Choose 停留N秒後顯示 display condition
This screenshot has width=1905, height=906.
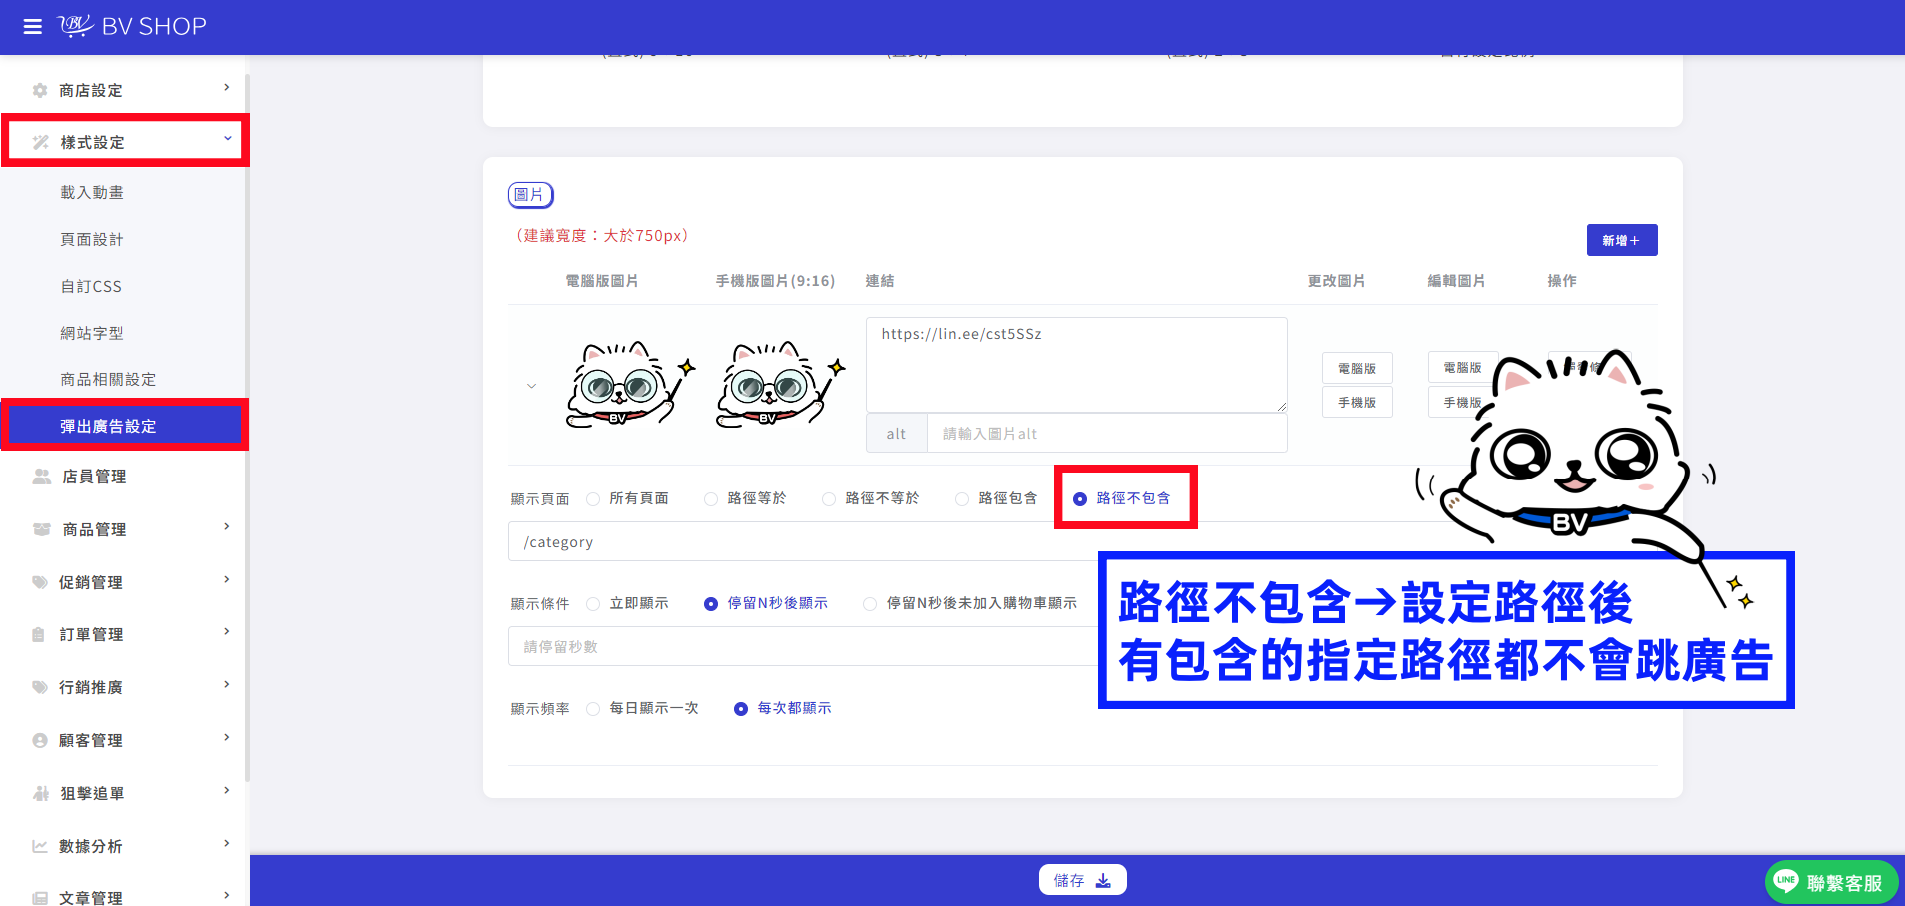coord(711,604)
